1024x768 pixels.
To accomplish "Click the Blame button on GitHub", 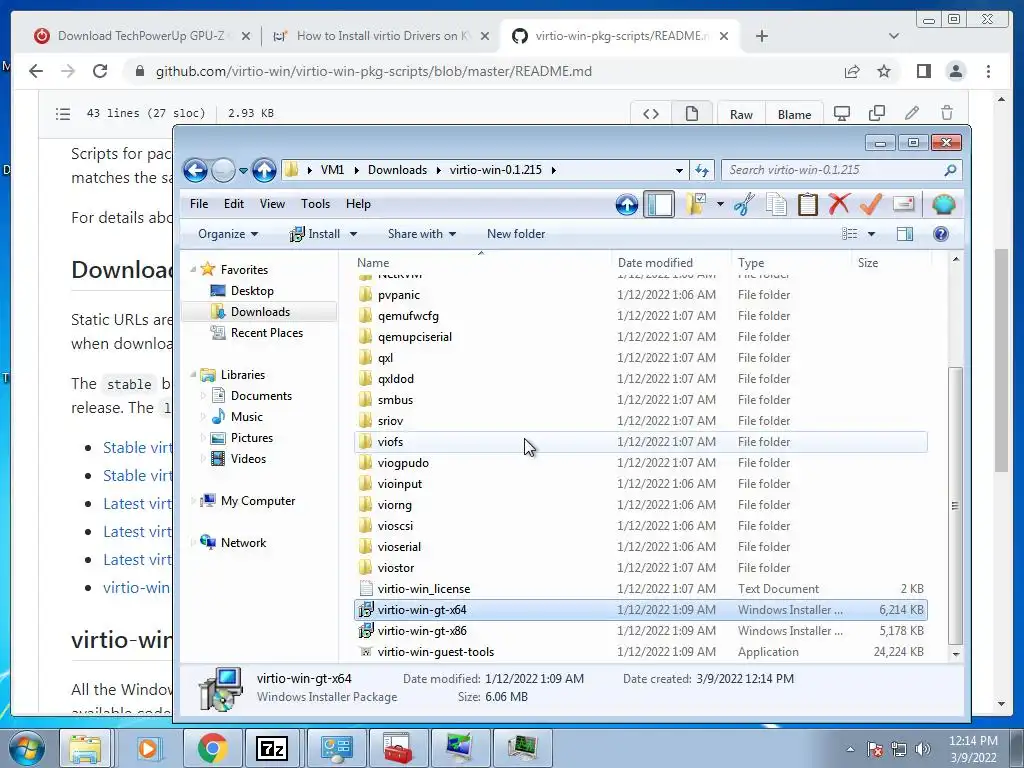I will click(x=794, y=114).
